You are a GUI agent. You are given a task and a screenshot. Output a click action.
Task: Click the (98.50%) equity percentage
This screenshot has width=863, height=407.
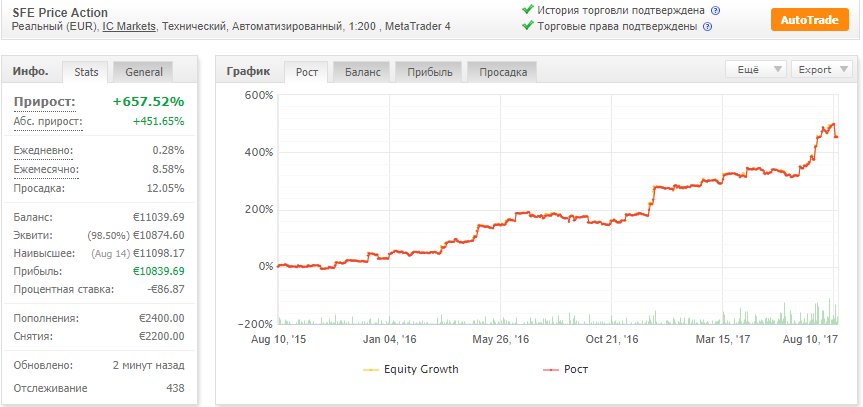coord(108,236)
